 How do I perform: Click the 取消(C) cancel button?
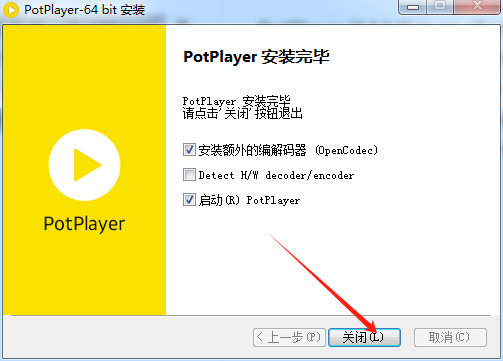[x=450, y=337]
